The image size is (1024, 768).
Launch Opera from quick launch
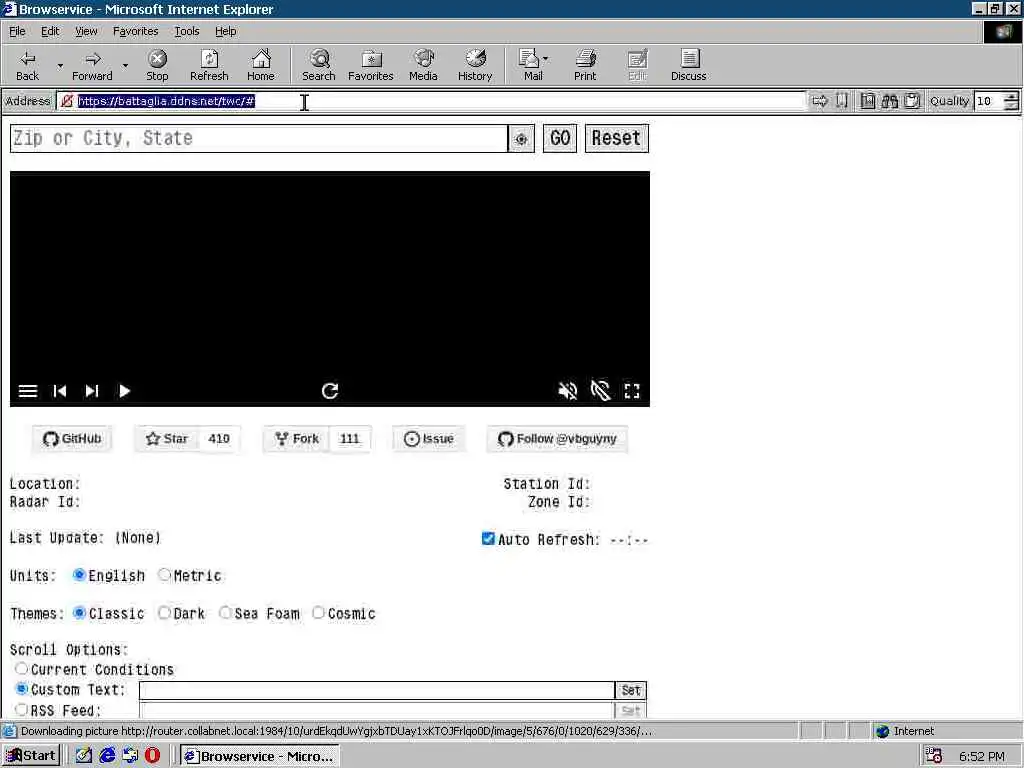(x=153, y=756)
